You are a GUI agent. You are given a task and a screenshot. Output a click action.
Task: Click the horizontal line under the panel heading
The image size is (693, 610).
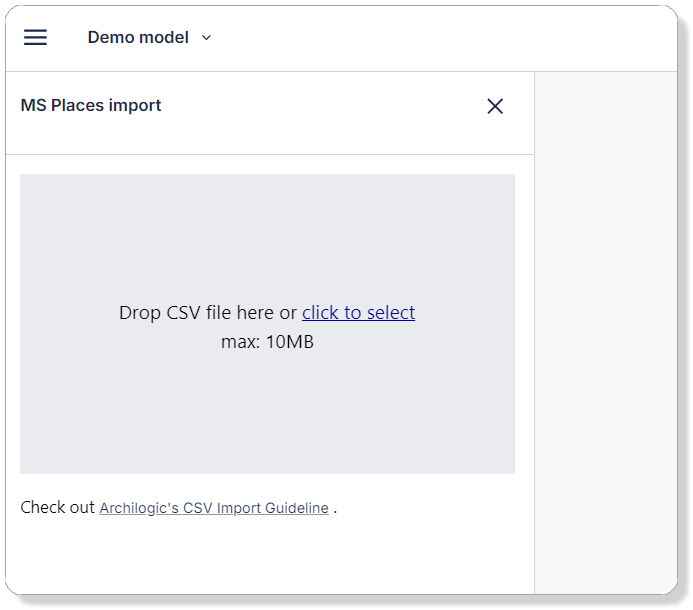click(x=267, y=154)
